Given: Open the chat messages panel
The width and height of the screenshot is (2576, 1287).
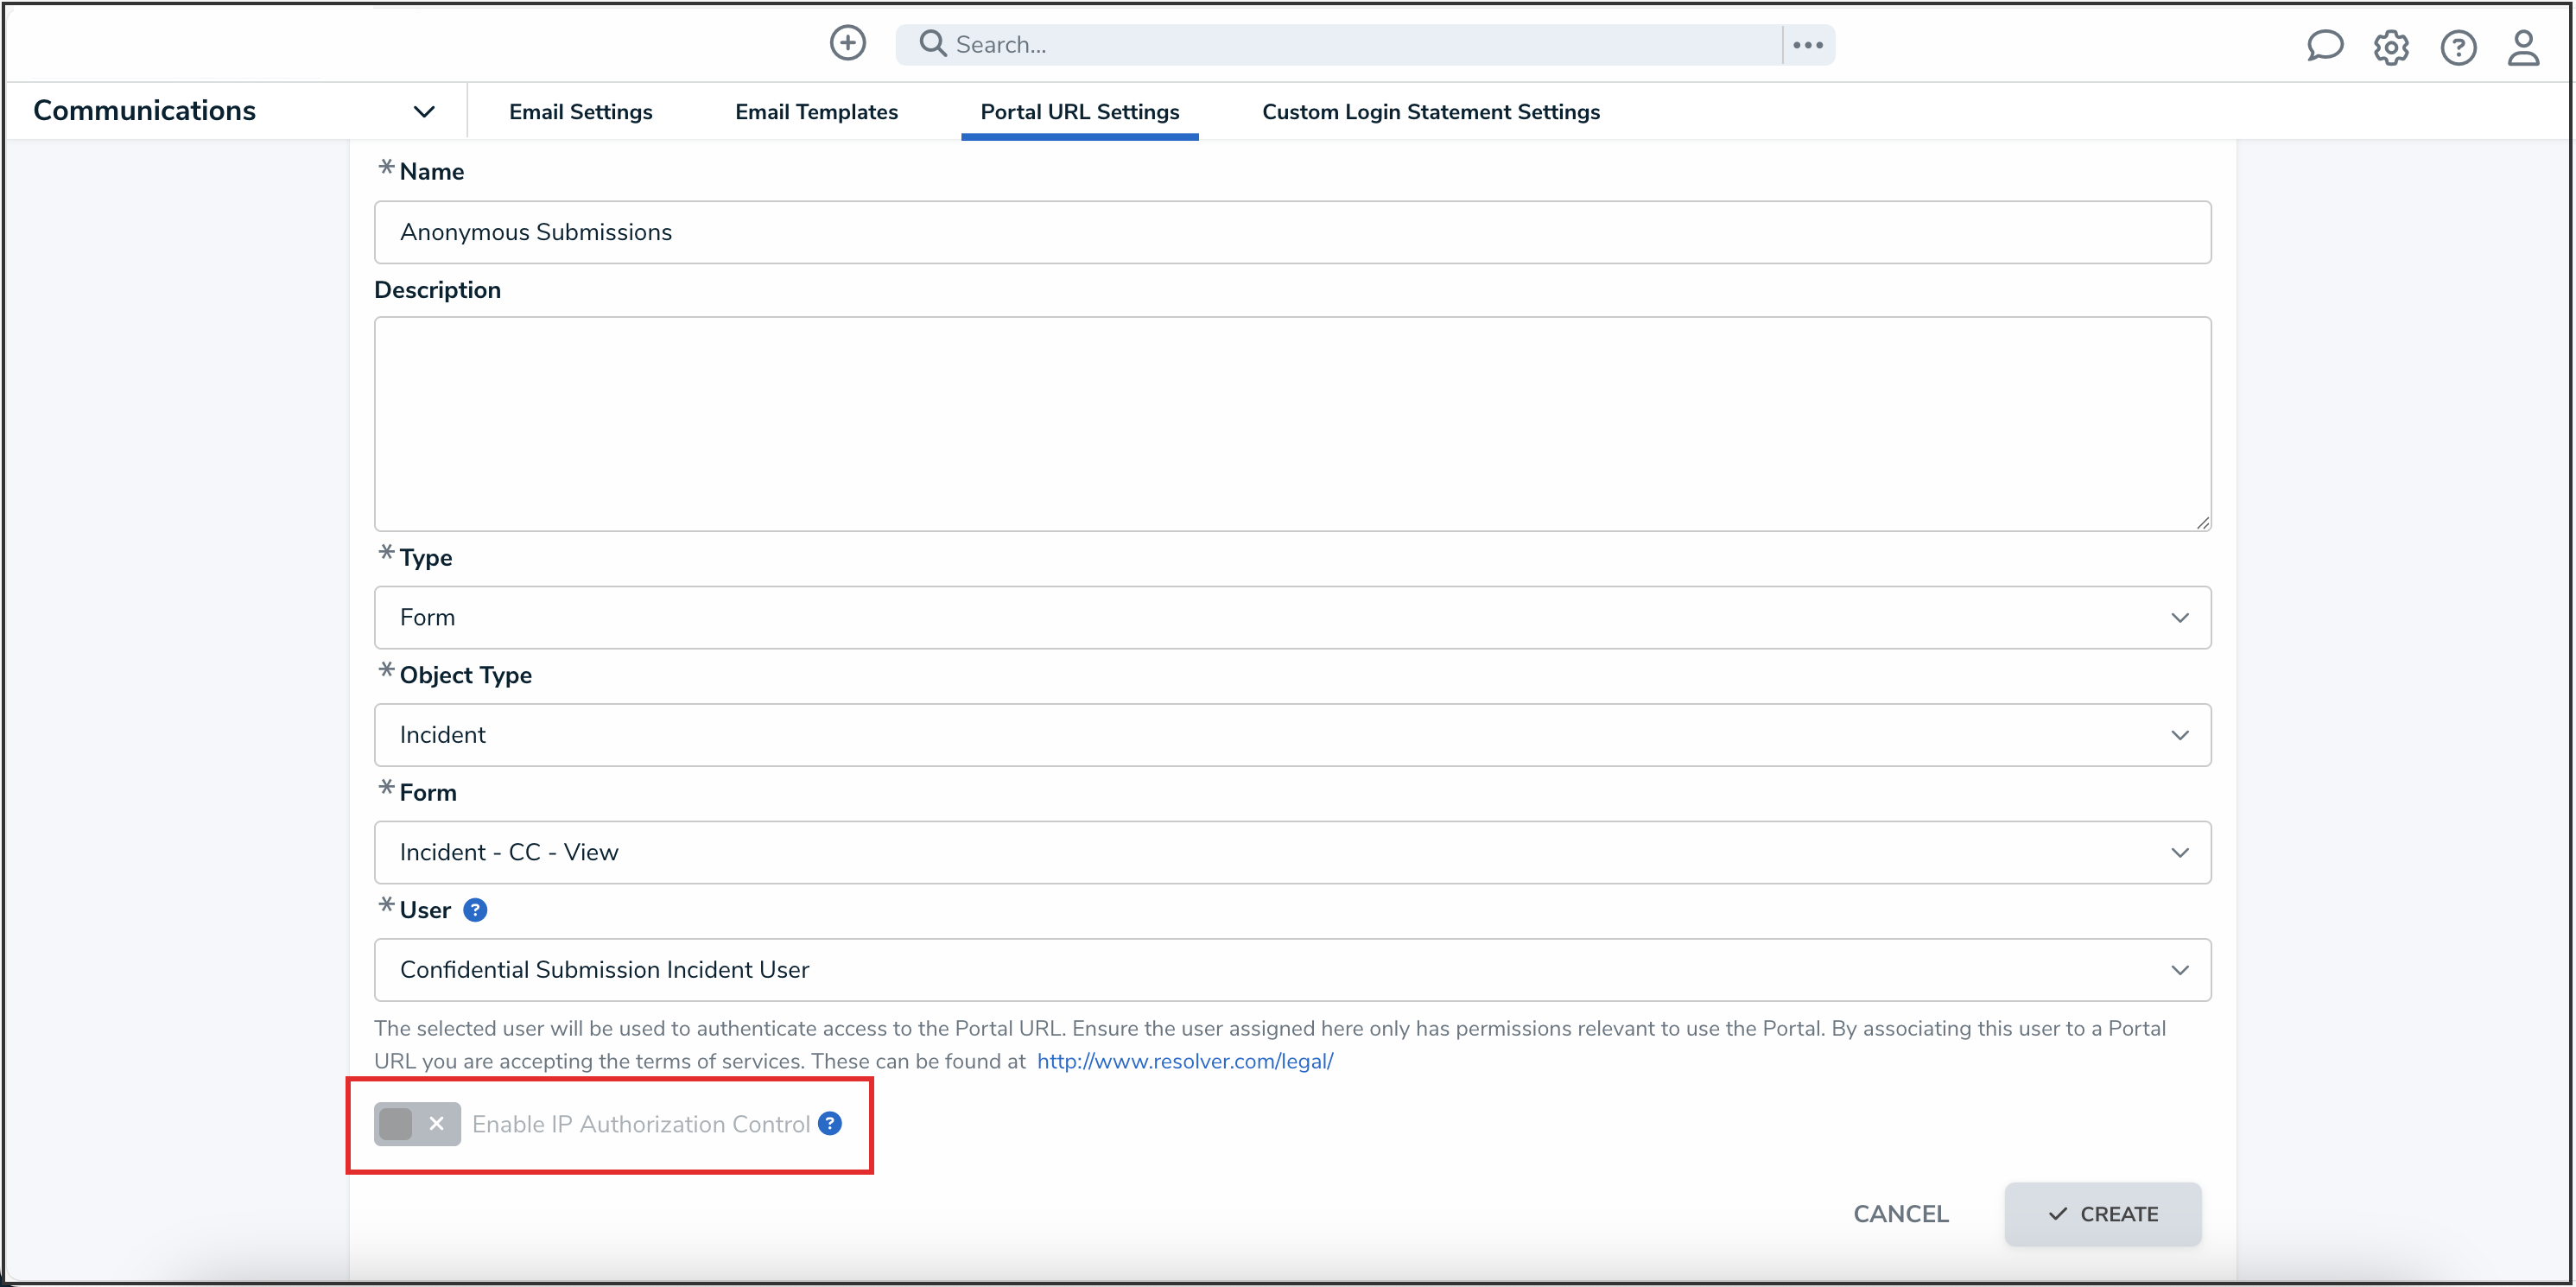Looking at the screenshot, I should [2325, 46].
